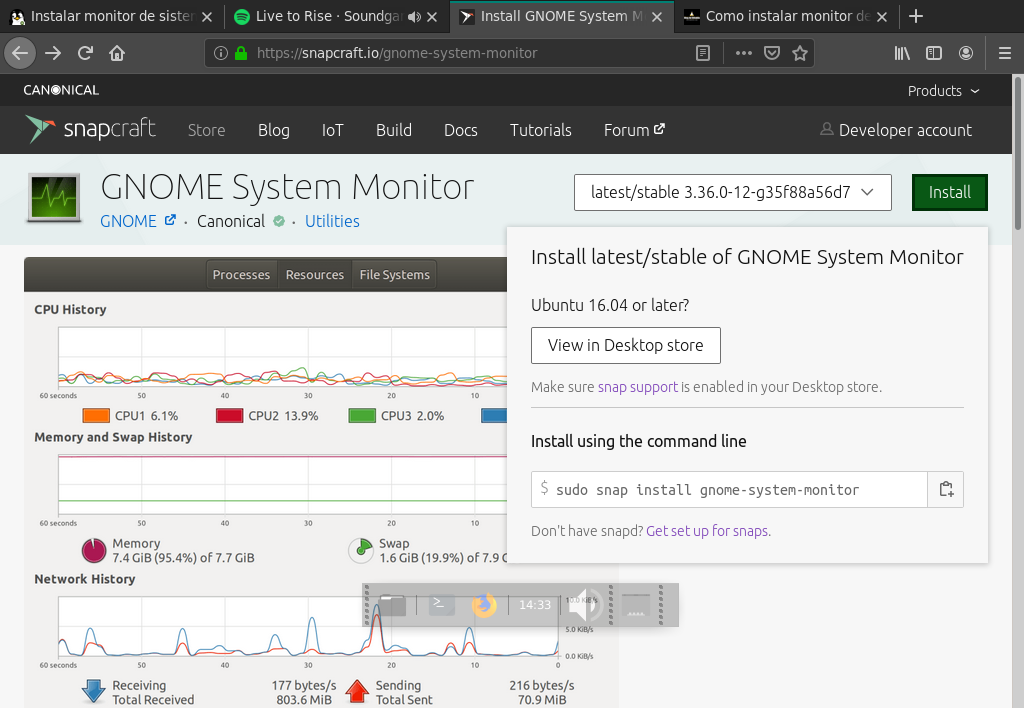The width and height of the screenshot is (1024, 708).
Task: Click the red Sending up-arrow icon
Action: click(357, 691)
